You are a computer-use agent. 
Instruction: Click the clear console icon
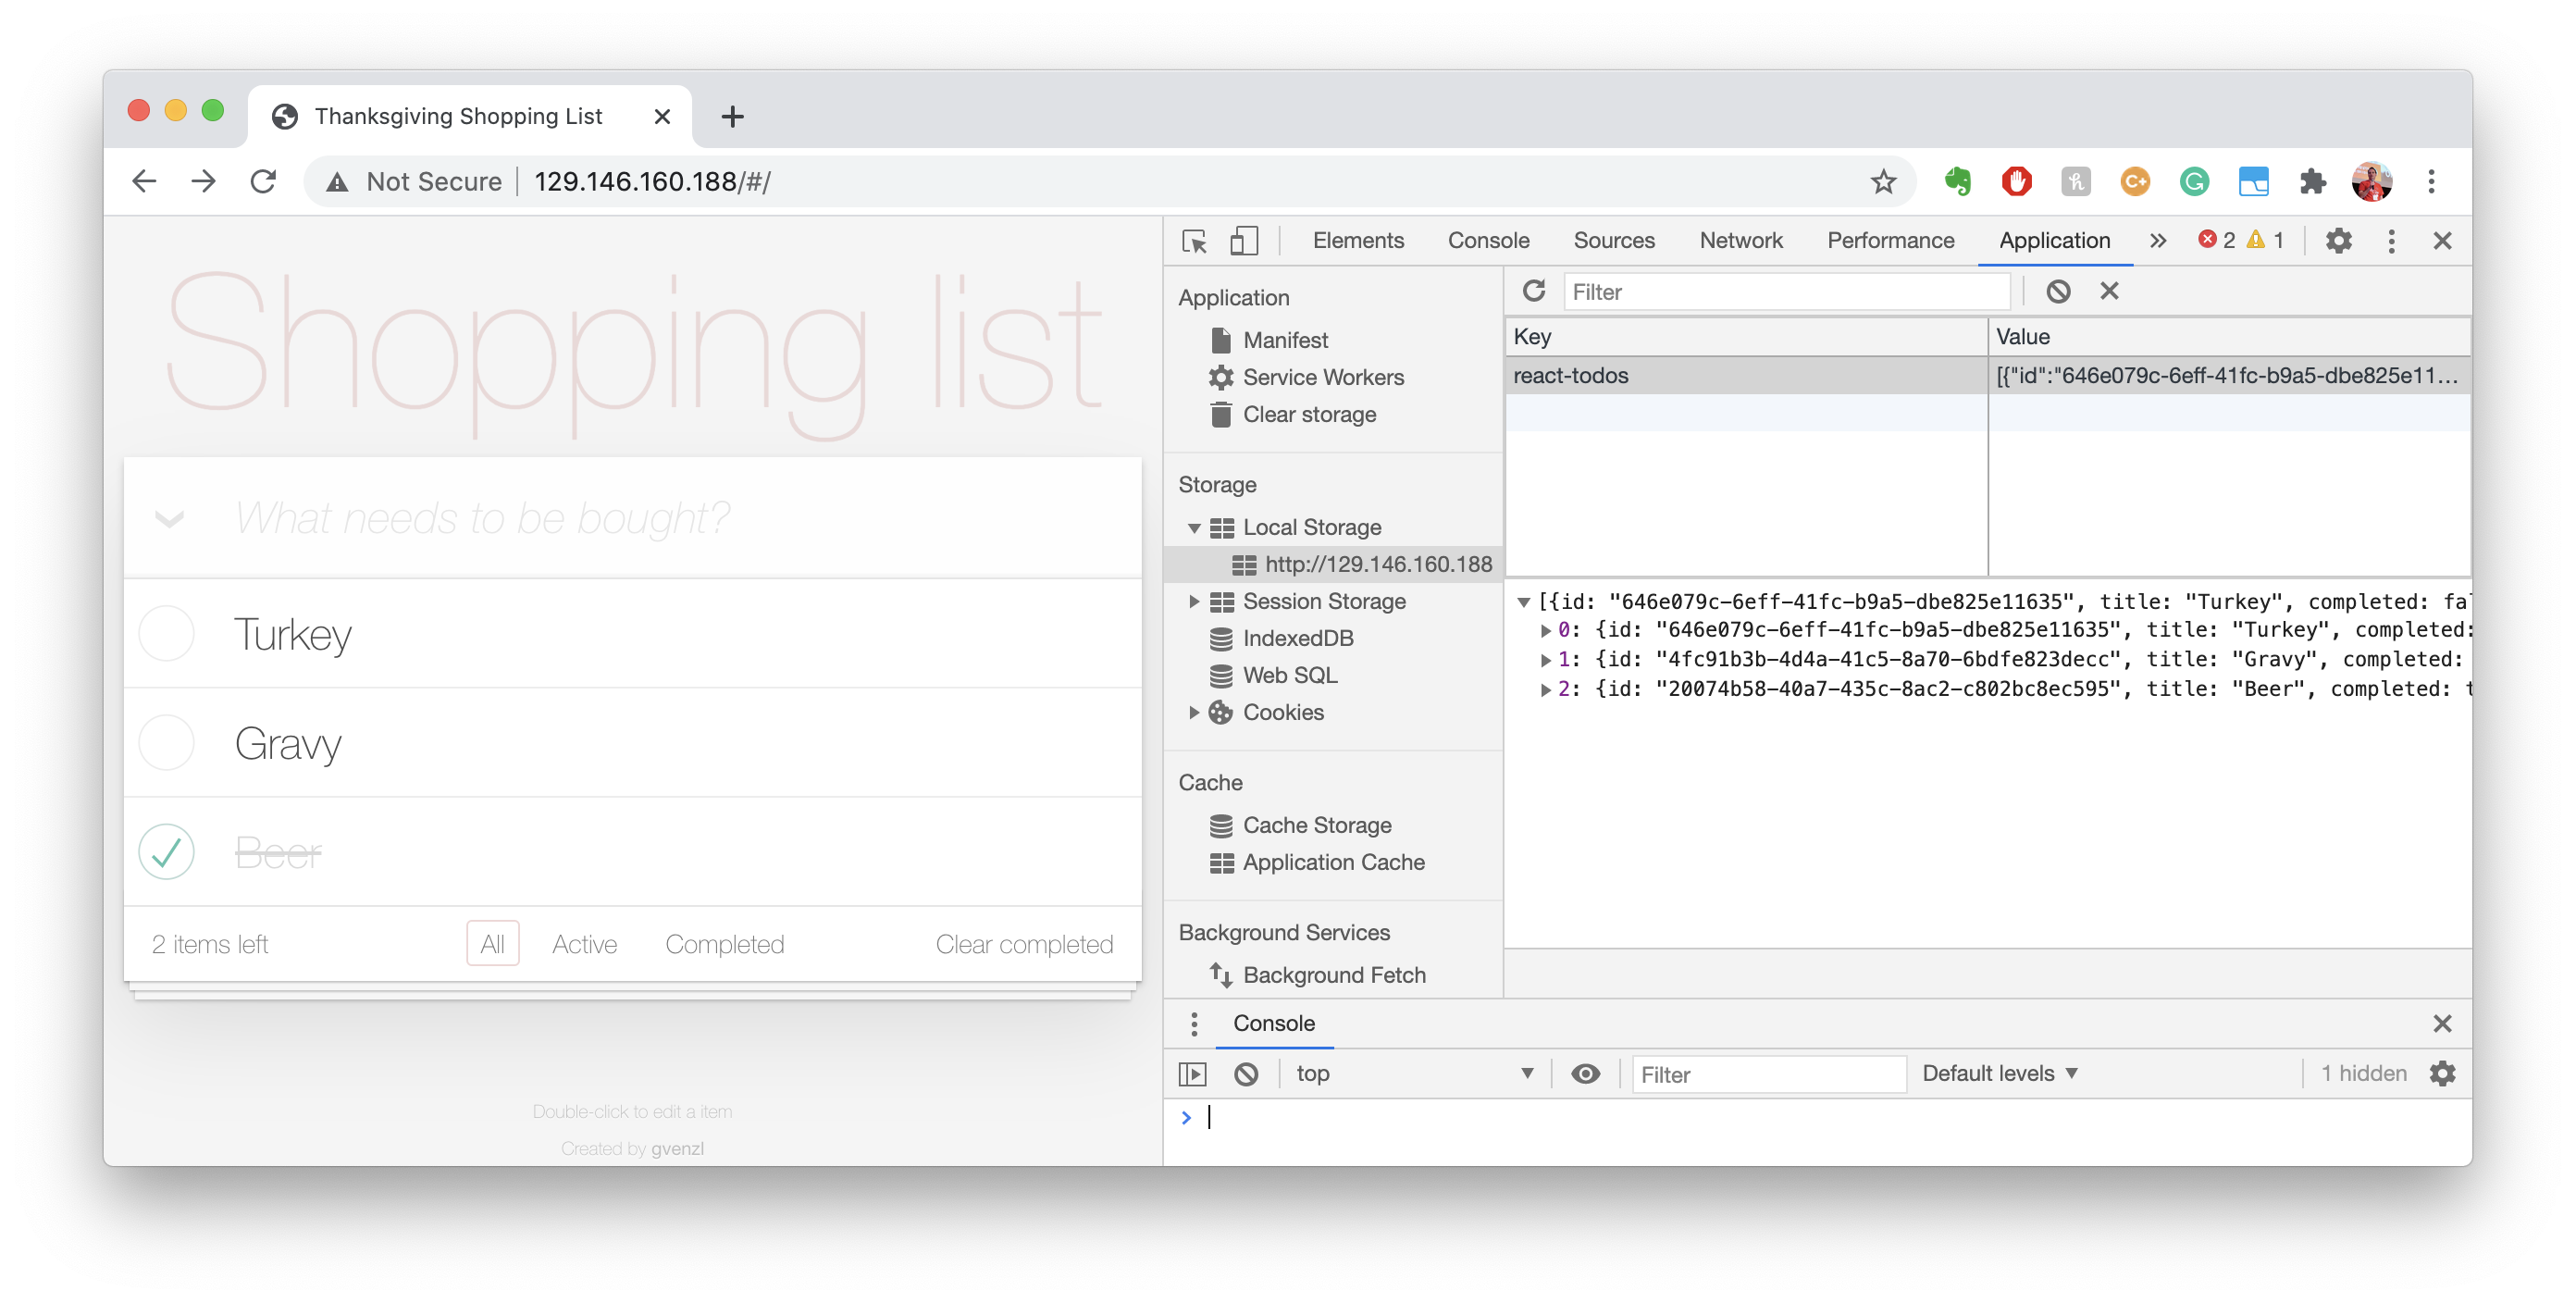(1245, 1074)
